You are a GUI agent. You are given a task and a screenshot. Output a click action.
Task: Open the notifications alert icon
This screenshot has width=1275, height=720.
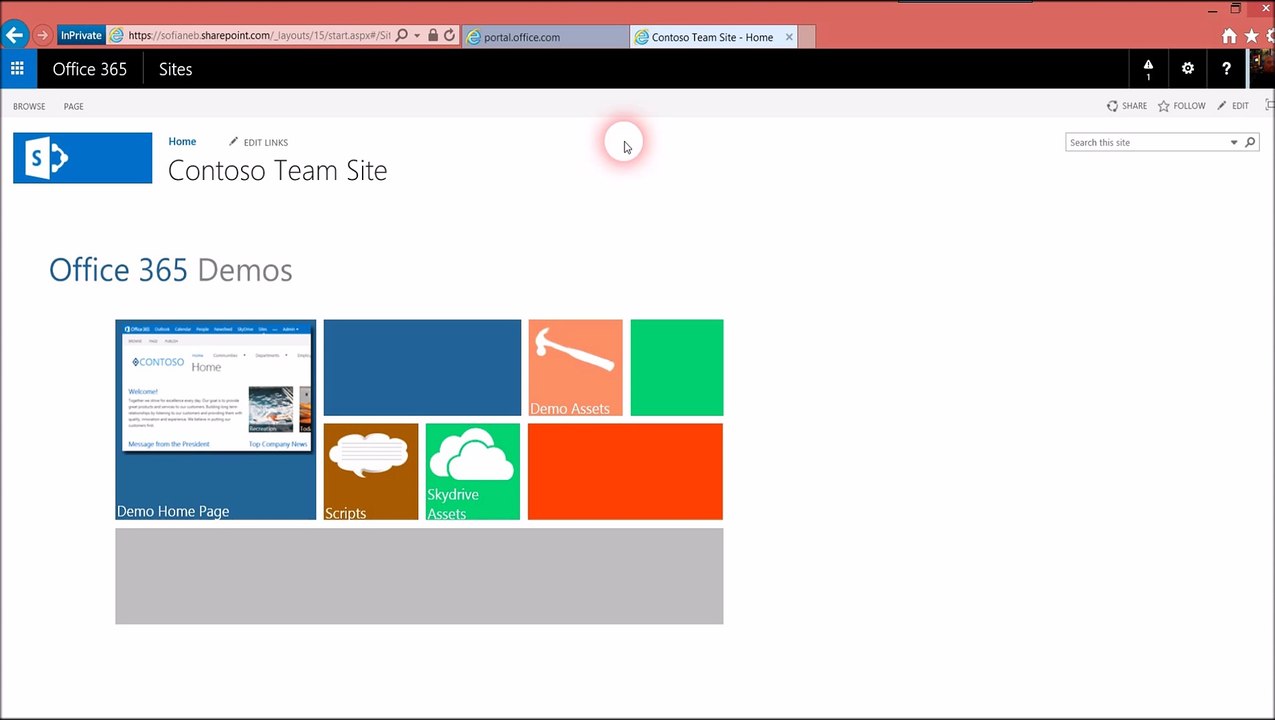pos(1148,69)
